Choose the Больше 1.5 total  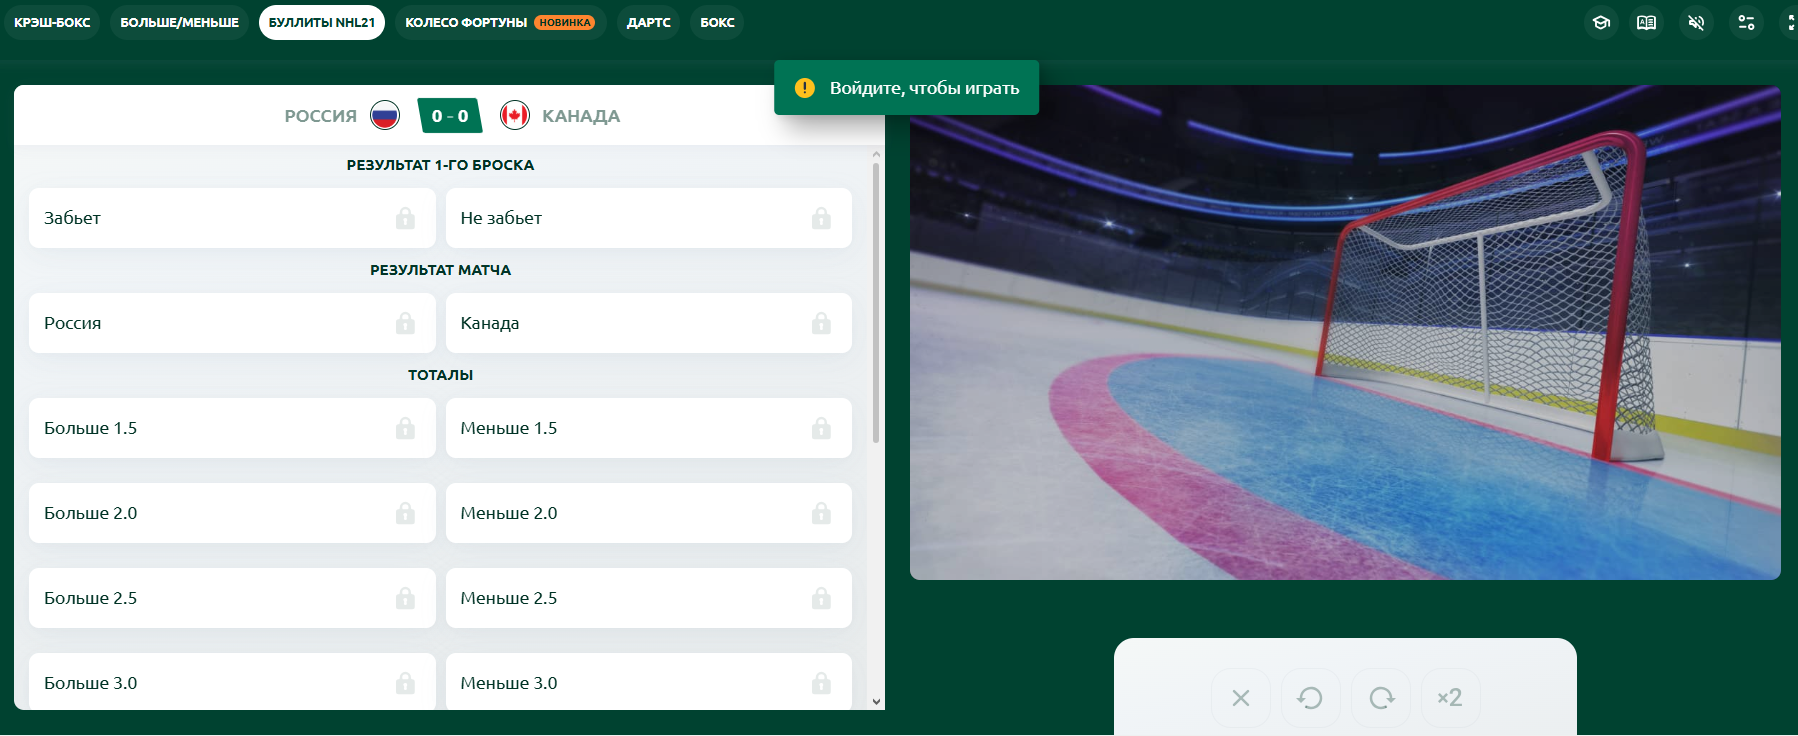click(x=232, y=428)
